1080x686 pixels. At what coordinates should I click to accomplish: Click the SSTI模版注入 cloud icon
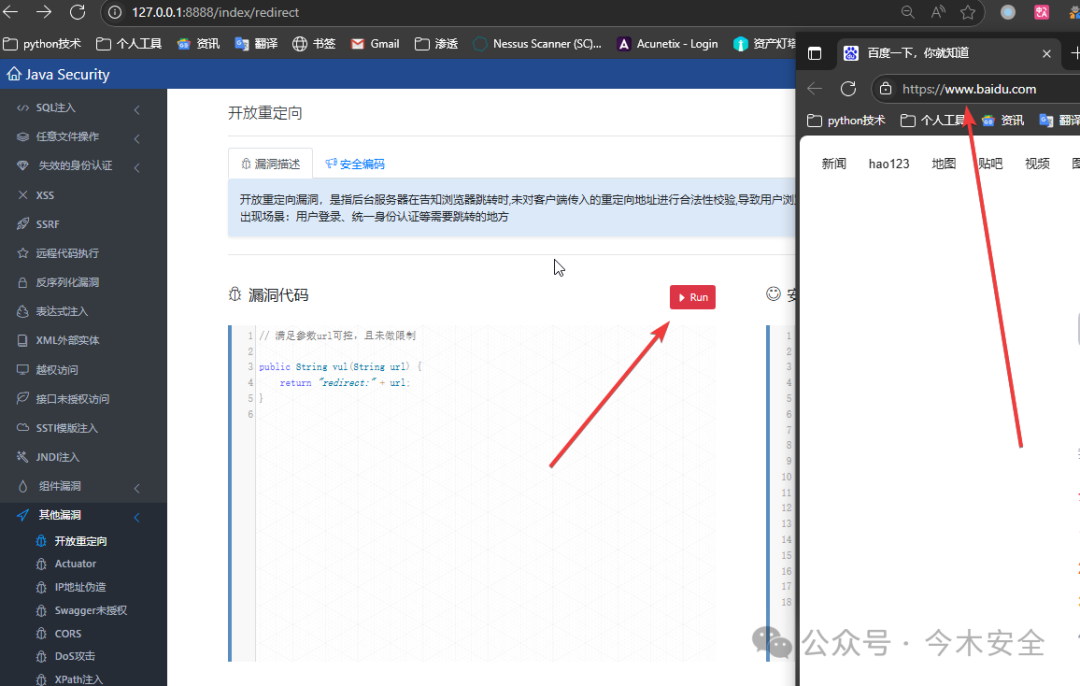point(23,428)
